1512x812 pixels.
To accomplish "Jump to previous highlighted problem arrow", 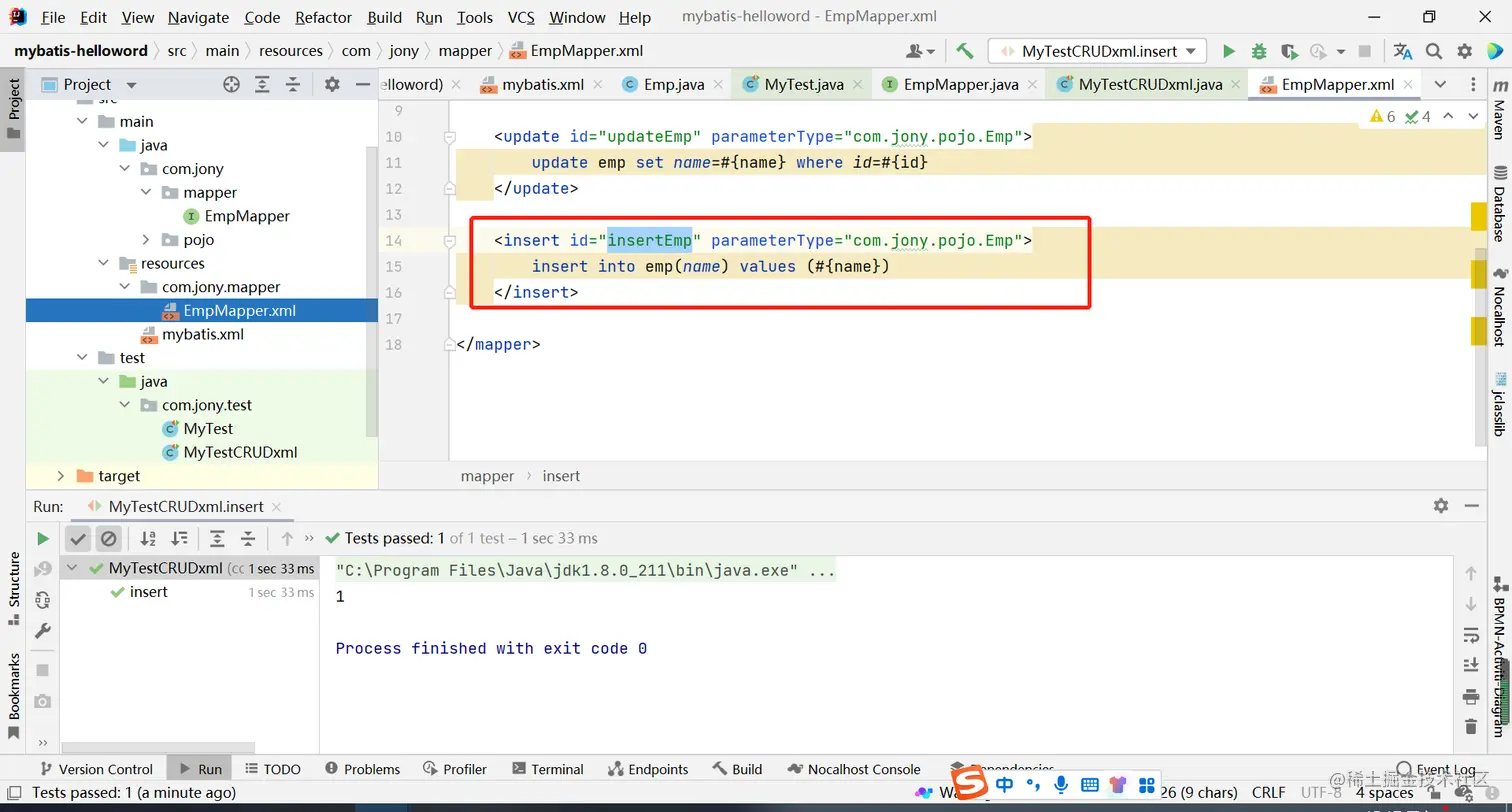I will (x=1448, y=117).
